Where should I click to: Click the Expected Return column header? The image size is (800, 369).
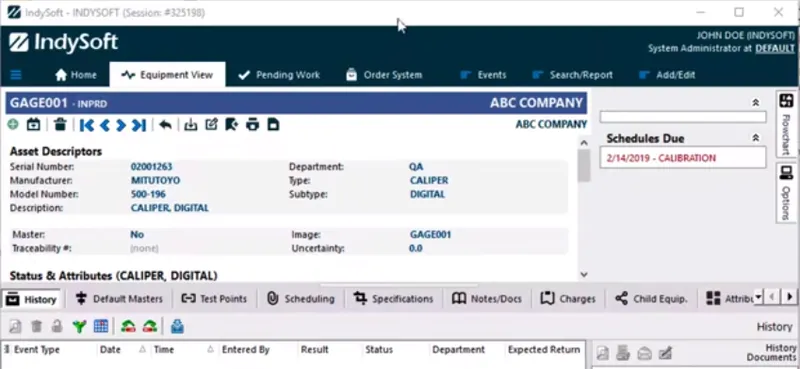point(544,350)
